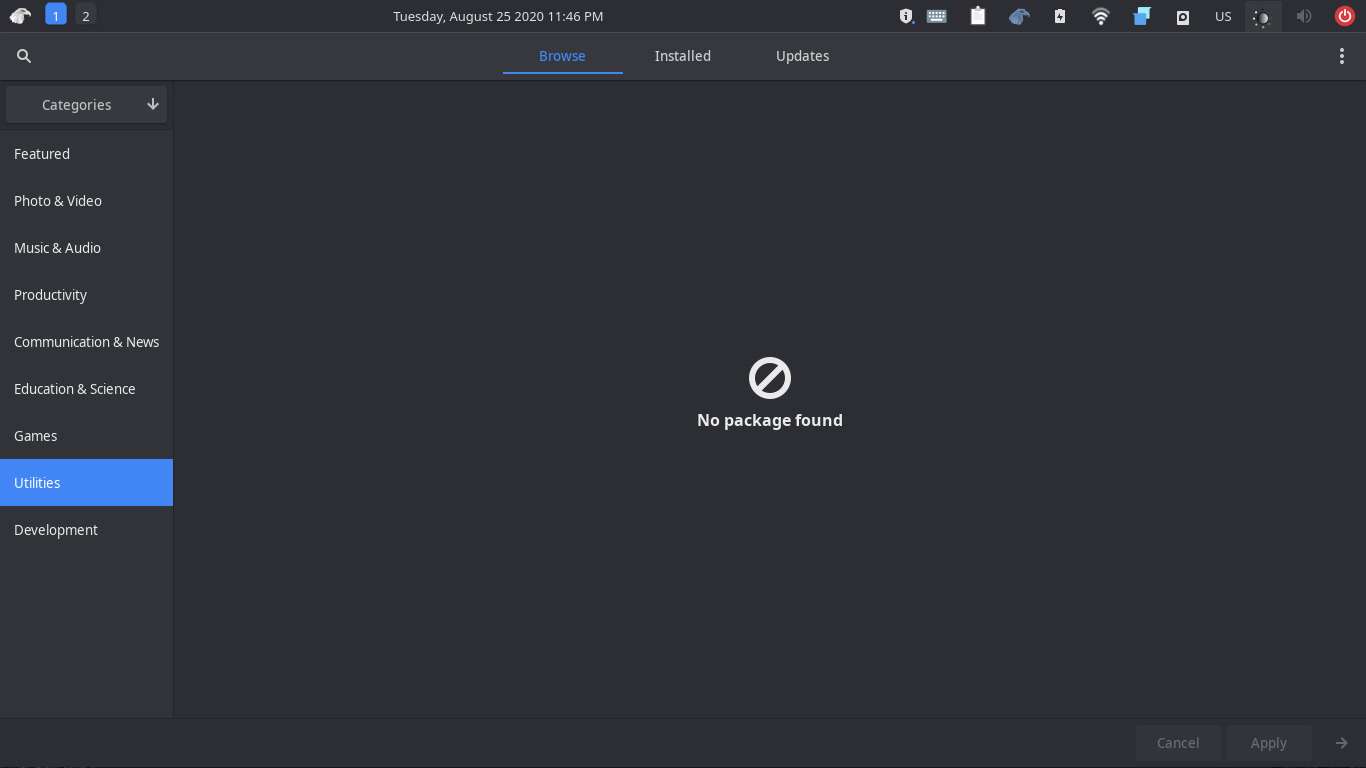1366x768 pixels.
Task: Open the security shield tray icon
Action: [906, 16]
